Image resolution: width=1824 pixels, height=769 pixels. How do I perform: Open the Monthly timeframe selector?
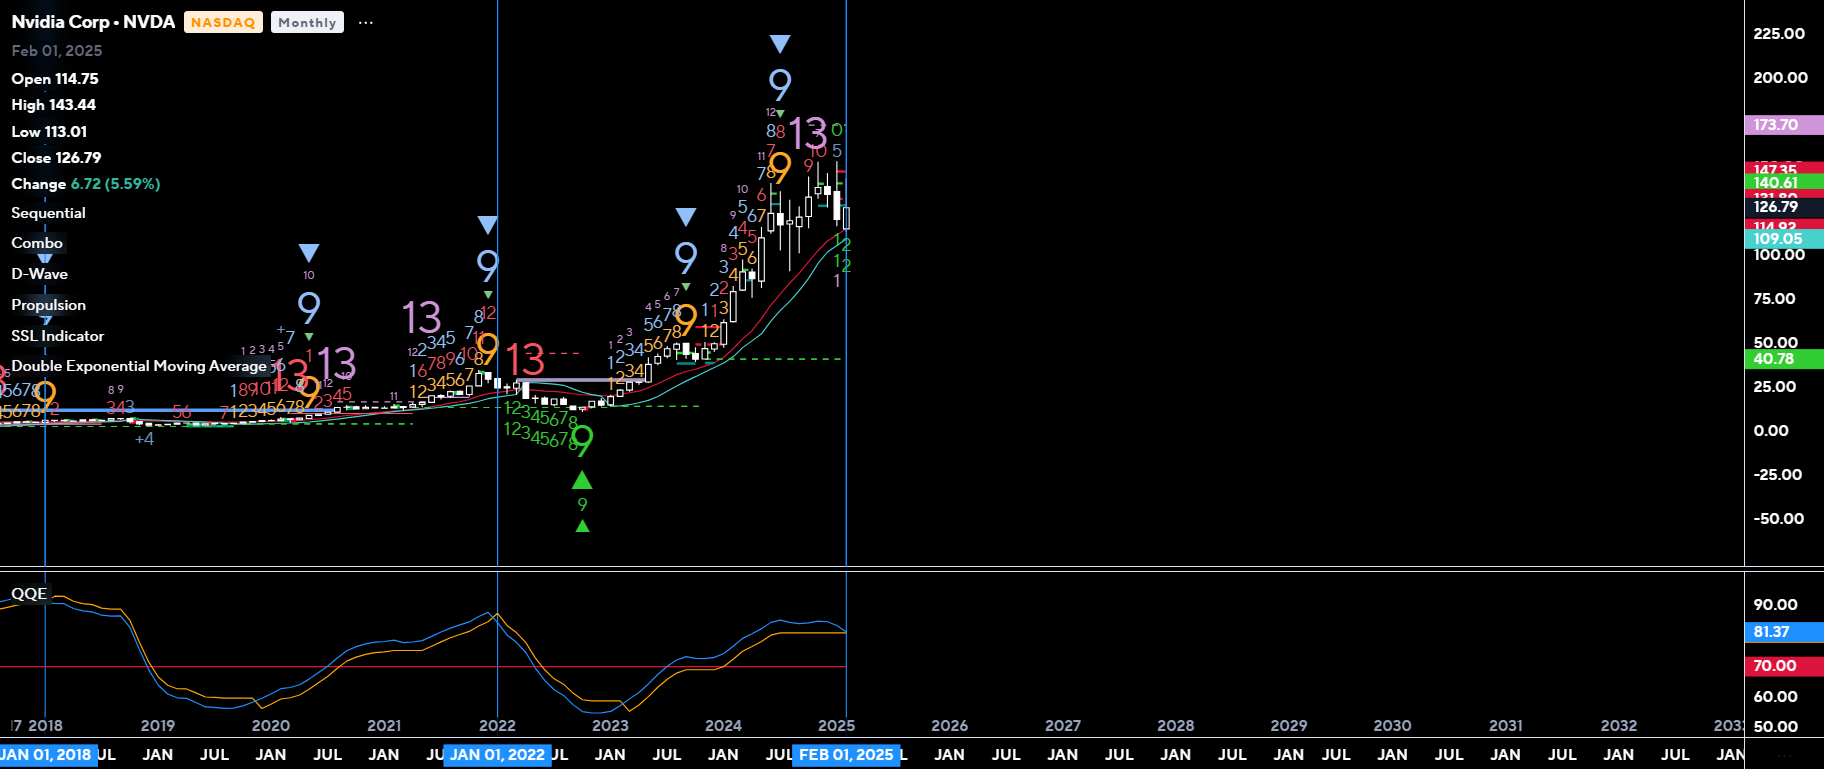click(307, 23)
